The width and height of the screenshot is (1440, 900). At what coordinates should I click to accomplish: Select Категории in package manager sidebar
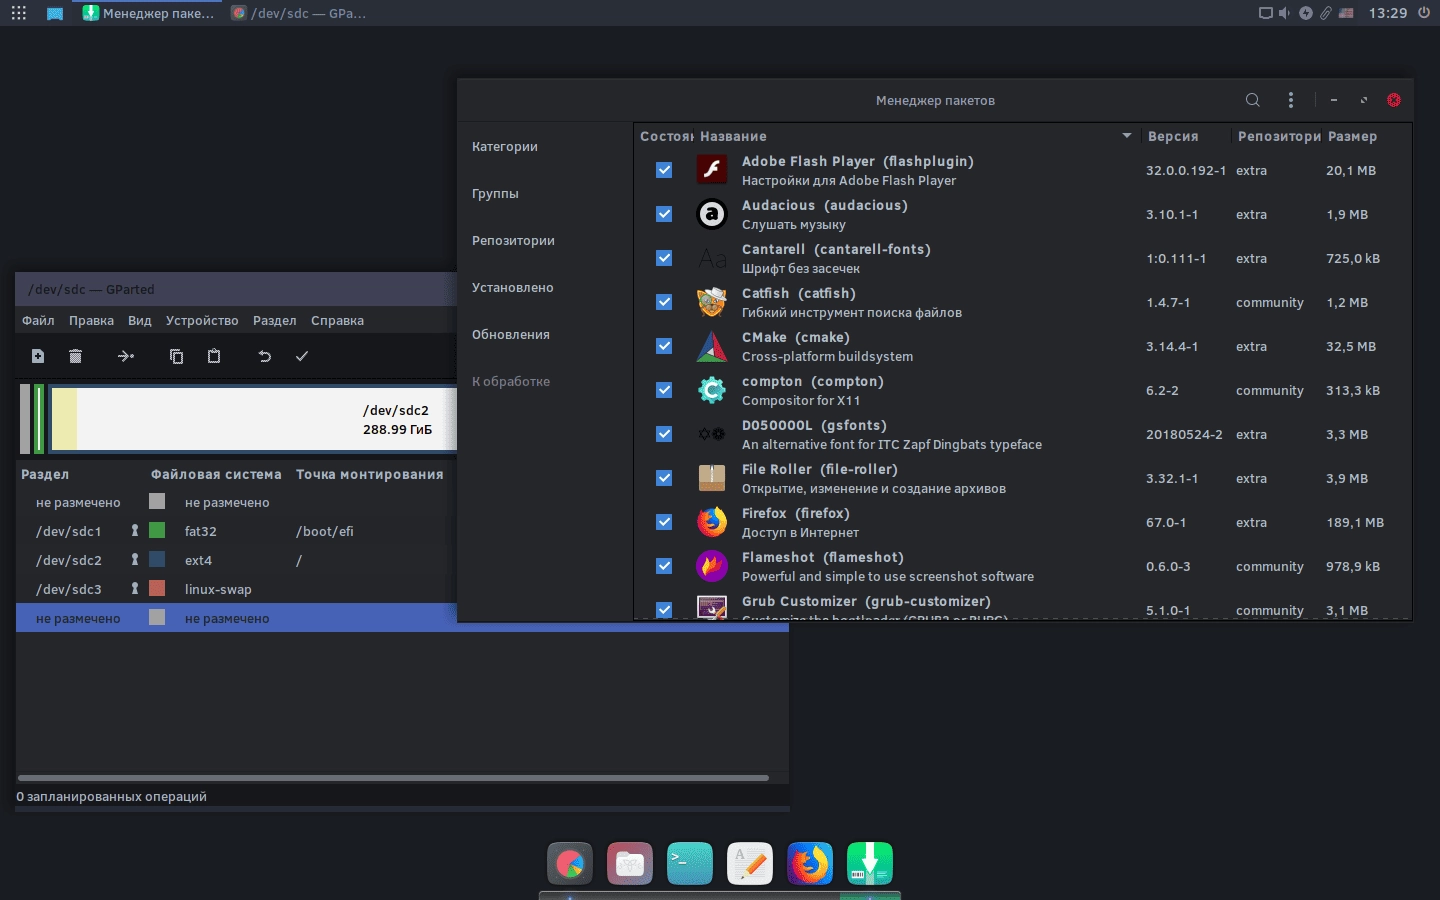pos(505,146)
